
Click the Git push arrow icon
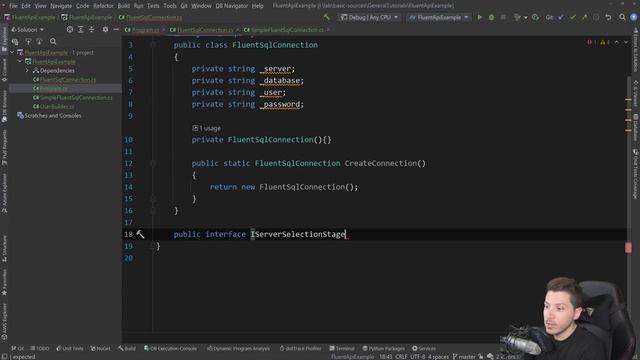[584, 17]
